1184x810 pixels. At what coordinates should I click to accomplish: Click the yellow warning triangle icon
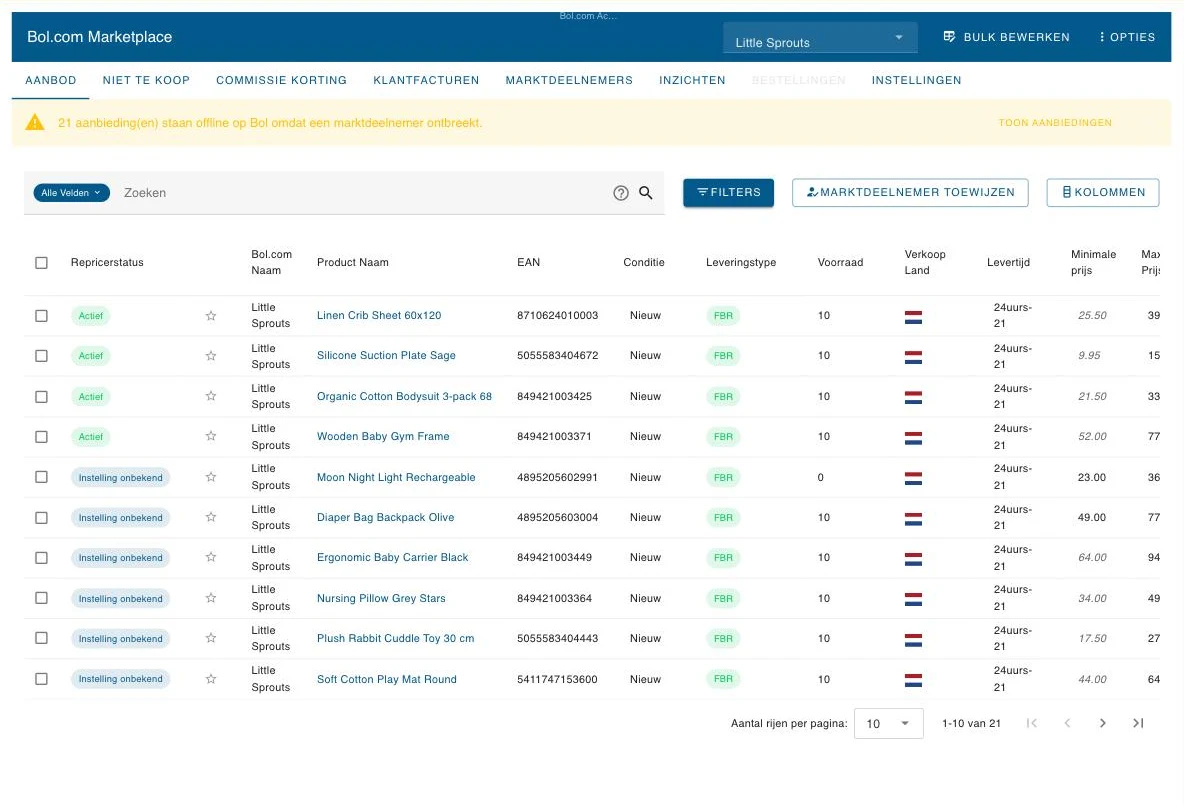tap(35, 122)
